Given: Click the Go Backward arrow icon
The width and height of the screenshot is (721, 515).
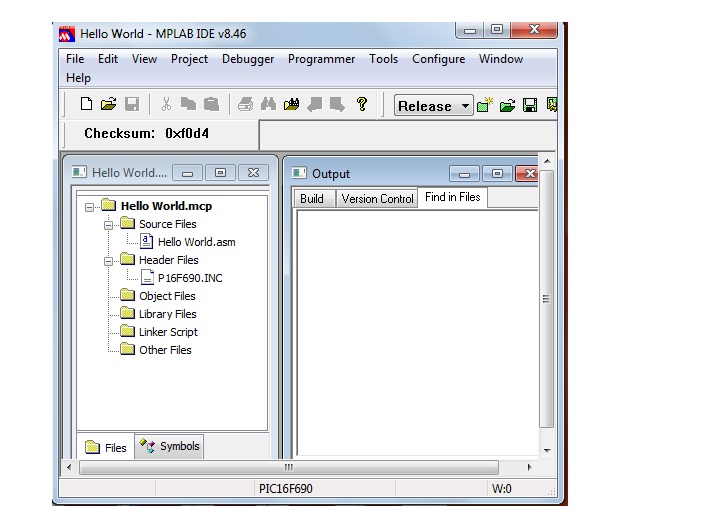Looking at the screenshot, I should [x=315, y=104].
